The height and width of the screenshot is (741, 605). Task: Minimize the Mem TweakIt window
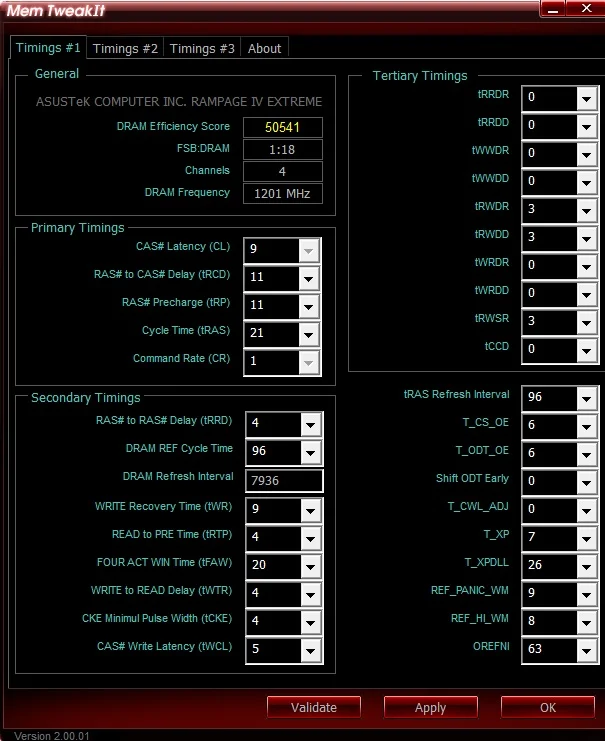click(553, 9)
